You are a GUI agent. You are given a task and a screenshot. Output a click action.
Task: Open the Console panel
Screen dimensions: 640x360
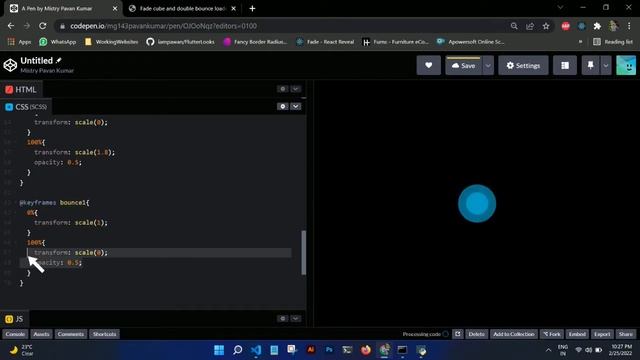click(x=15, y=334)
